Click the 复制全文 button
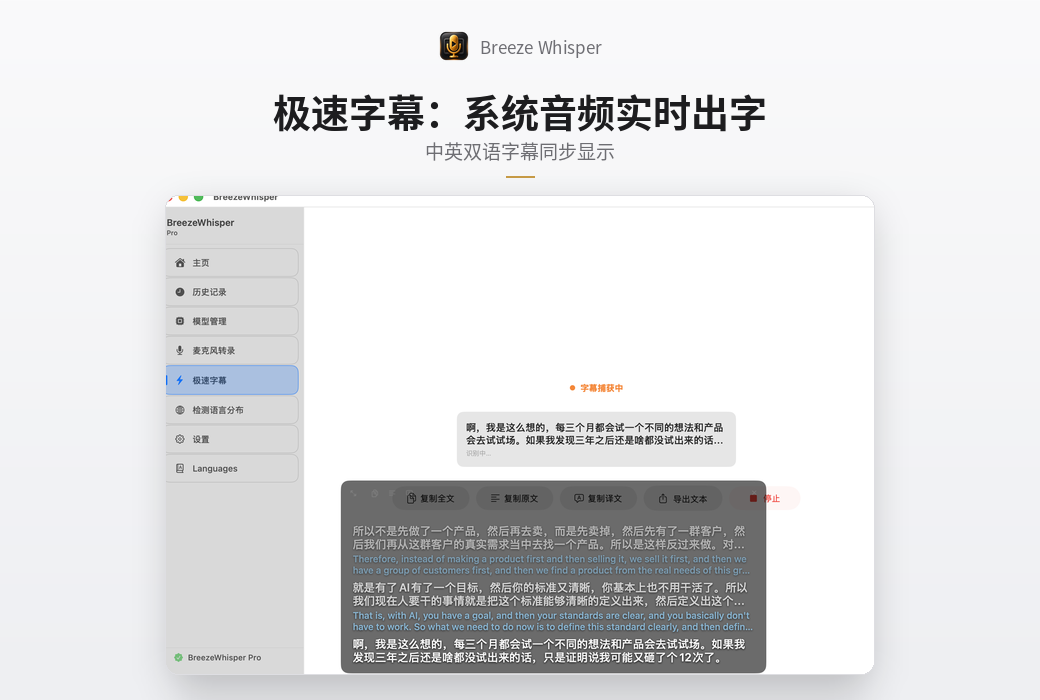 click(431, 498)
